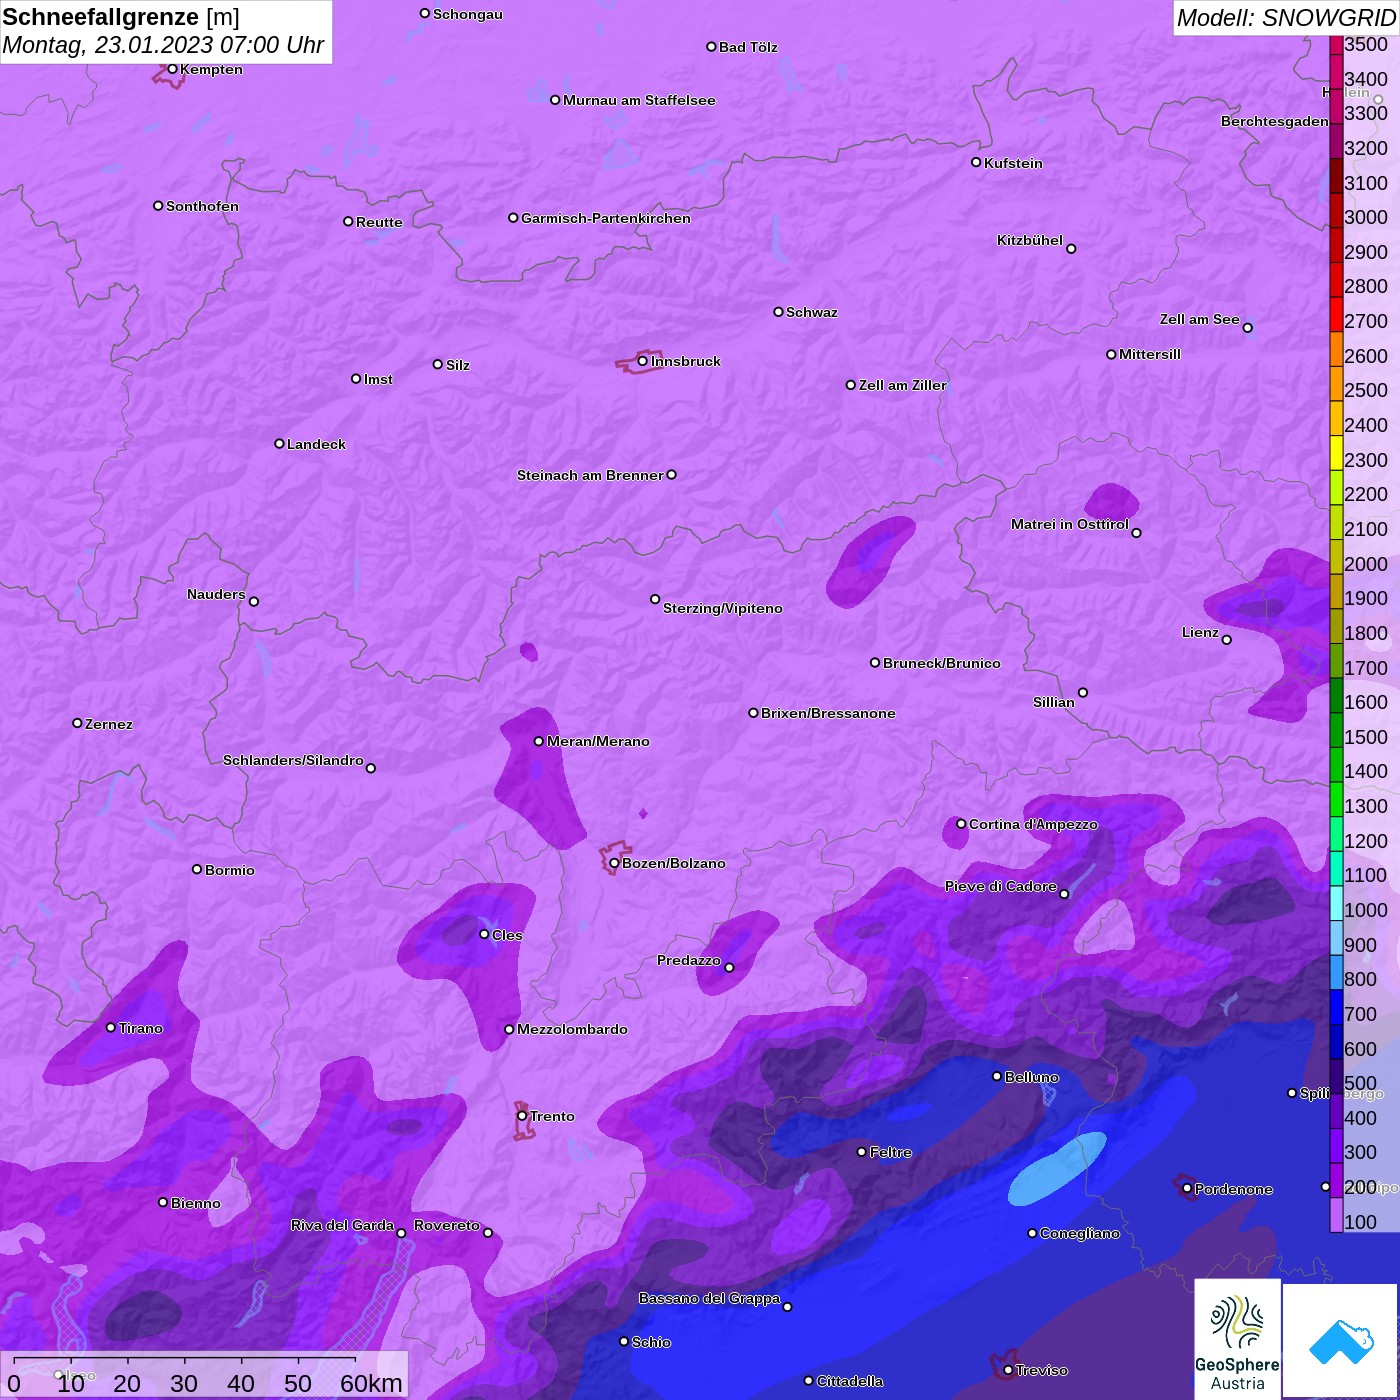
Task: Click the Kempten city marker dot
Action: click(x=172, y=69)
